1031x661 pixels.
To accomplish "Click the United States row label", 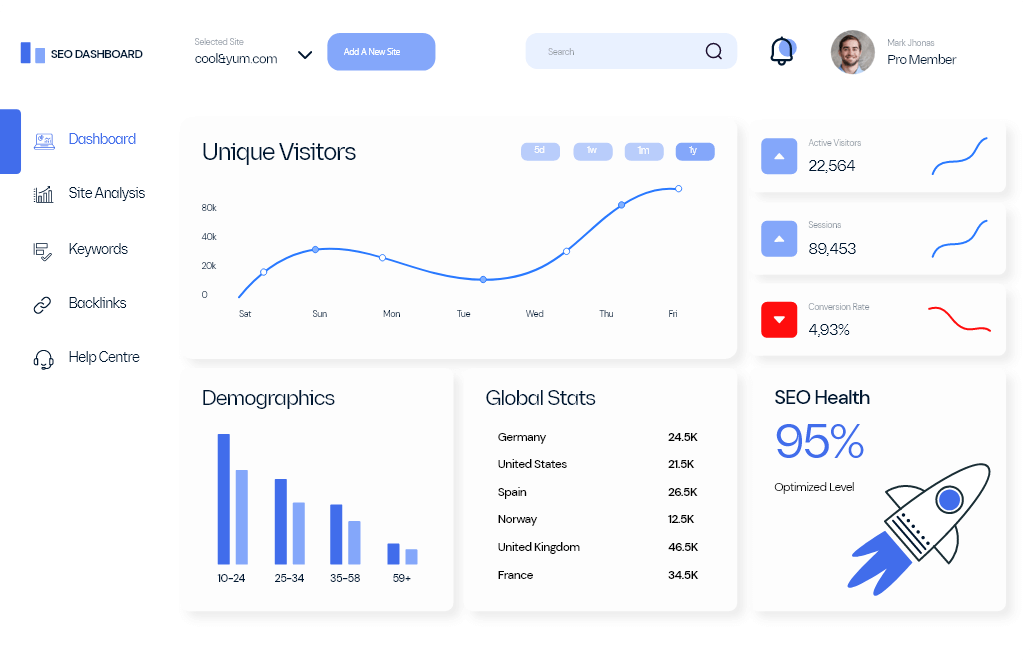I will [532, 464].
